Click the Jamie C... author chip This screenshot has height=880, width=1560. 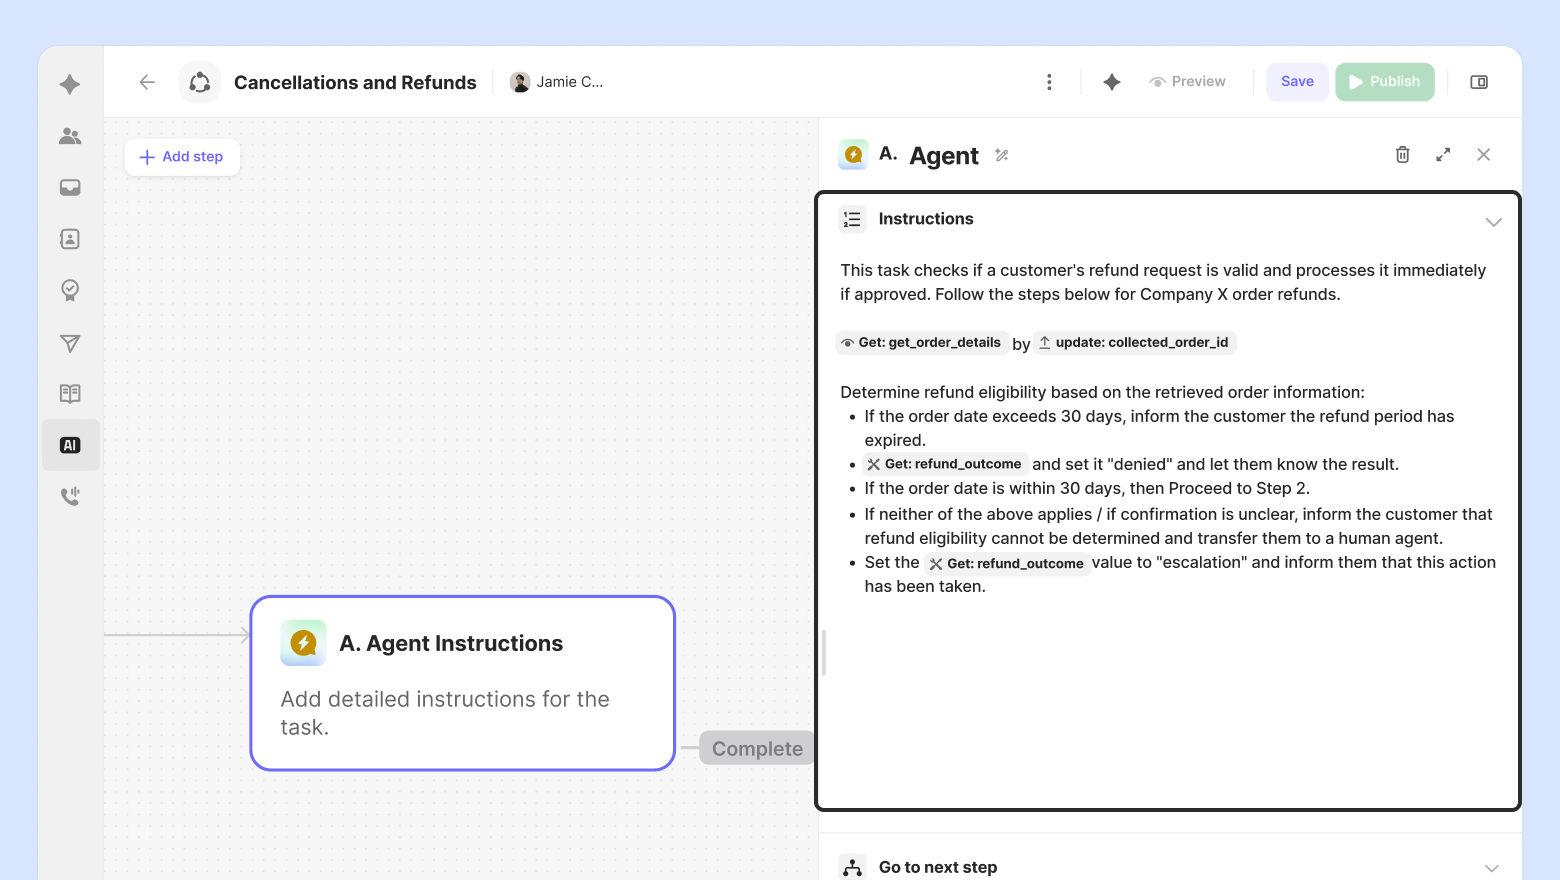pyautogui.click(x=557, y=82)
